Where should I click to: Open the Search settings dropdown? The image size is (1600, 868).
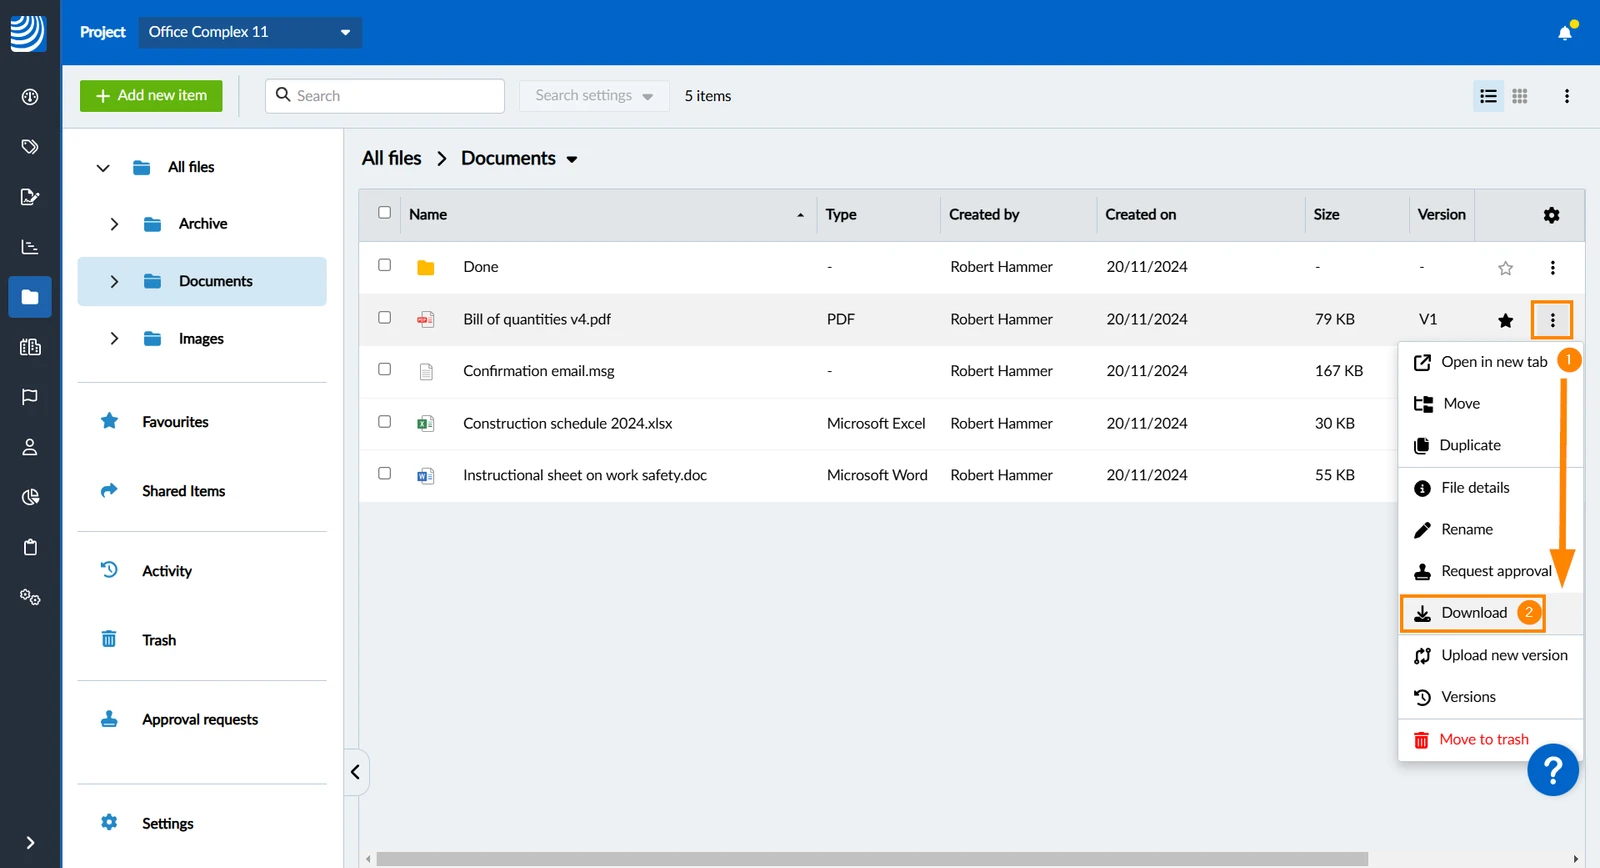(x=594, y=96)
